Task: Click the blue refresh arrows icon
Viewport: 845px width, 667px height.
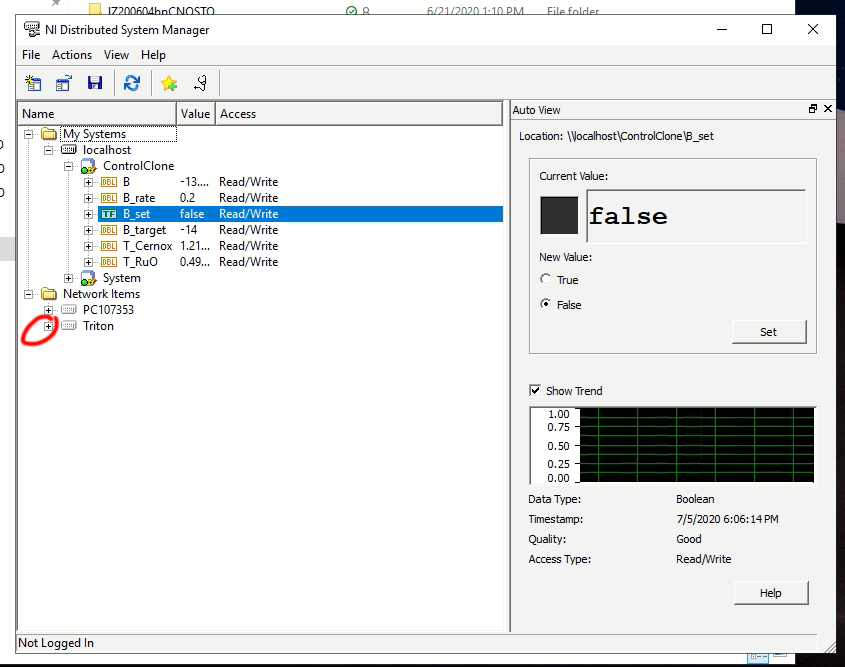Action: pyautogui.click(x=132, y=83)
